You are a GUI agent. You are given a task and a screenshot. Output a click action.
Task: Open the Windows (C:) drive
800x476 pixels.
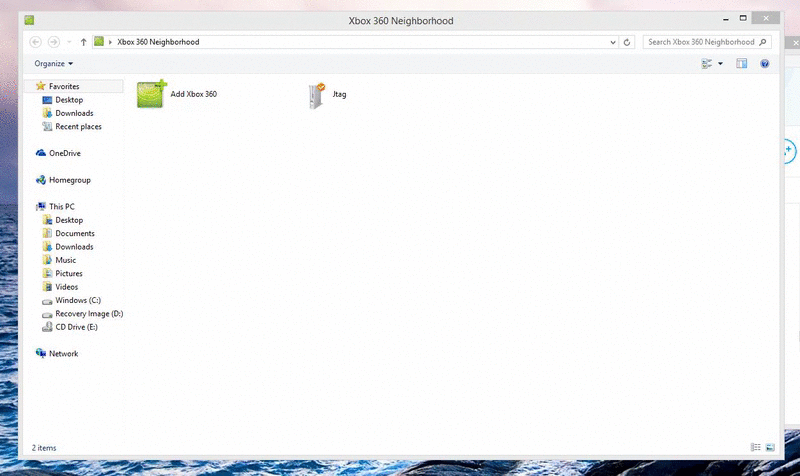(x=78, y=300)
